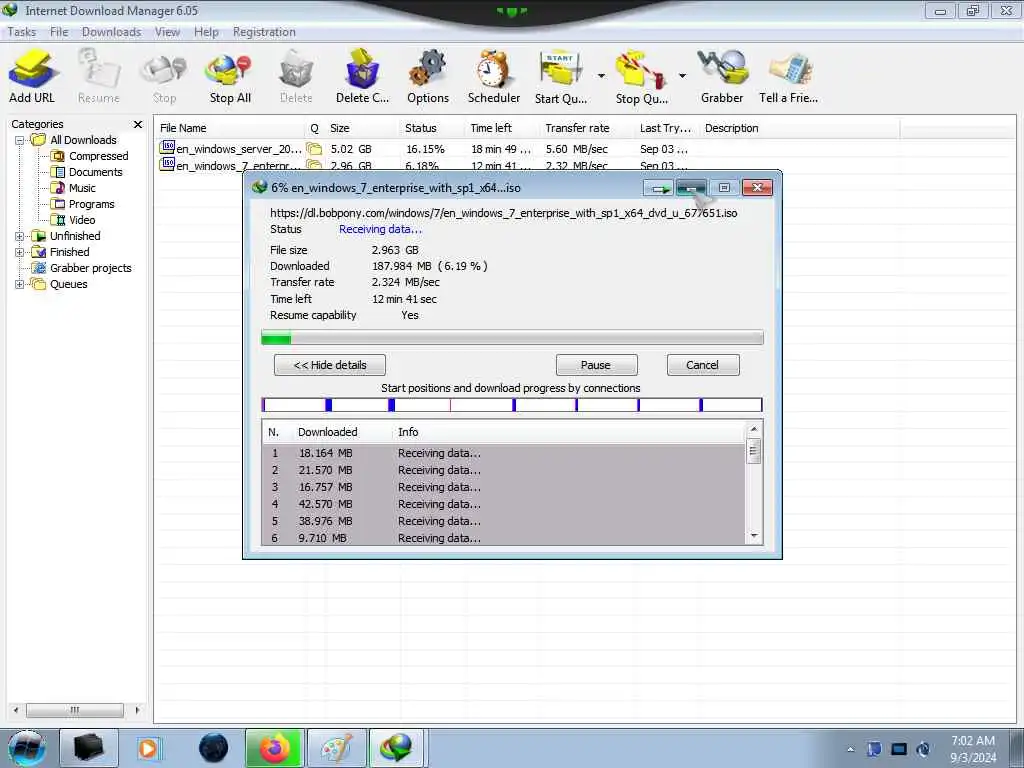
Task: Open Paint from the taskbar
Action: (336, 748)
